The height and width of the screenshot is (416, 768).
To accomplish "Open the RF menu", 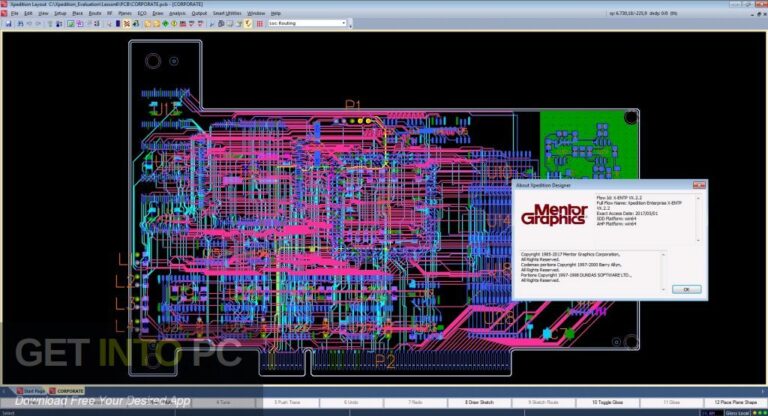I will [110, 13].
